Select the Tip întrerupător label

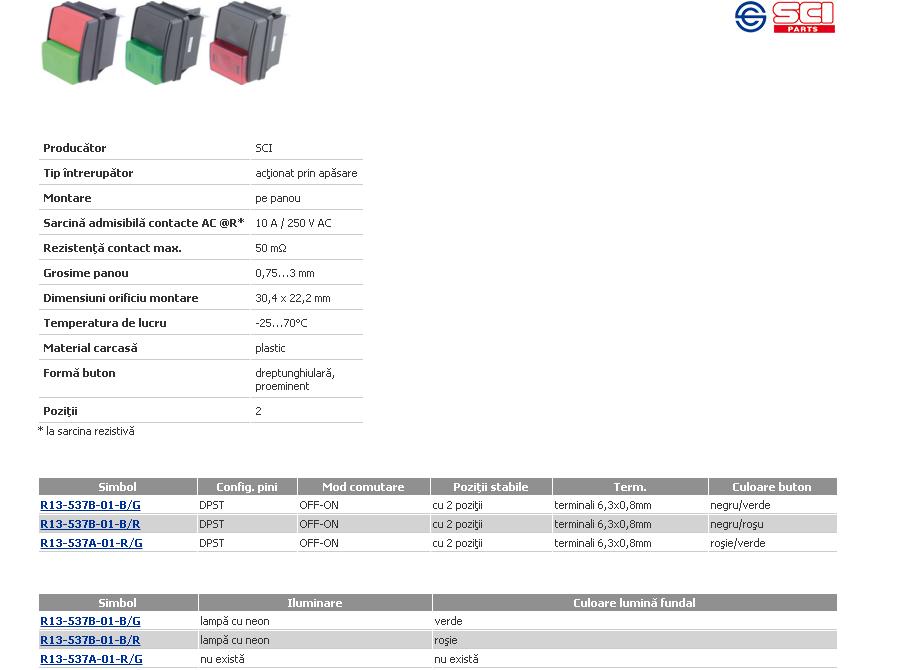(x=88, y=173)
